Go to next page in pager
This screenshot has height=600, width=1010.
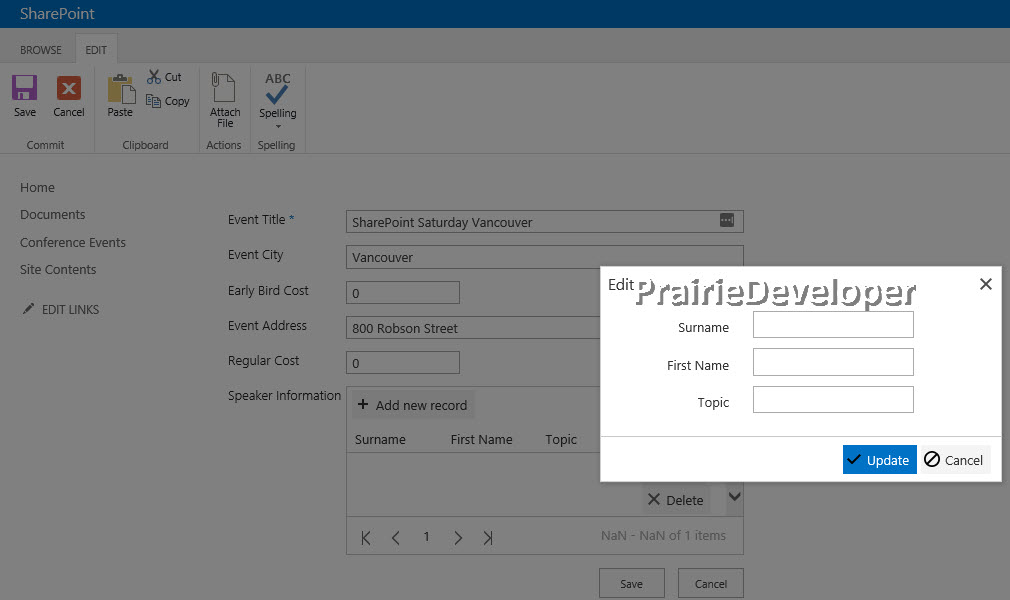click(x=457, y=537)
